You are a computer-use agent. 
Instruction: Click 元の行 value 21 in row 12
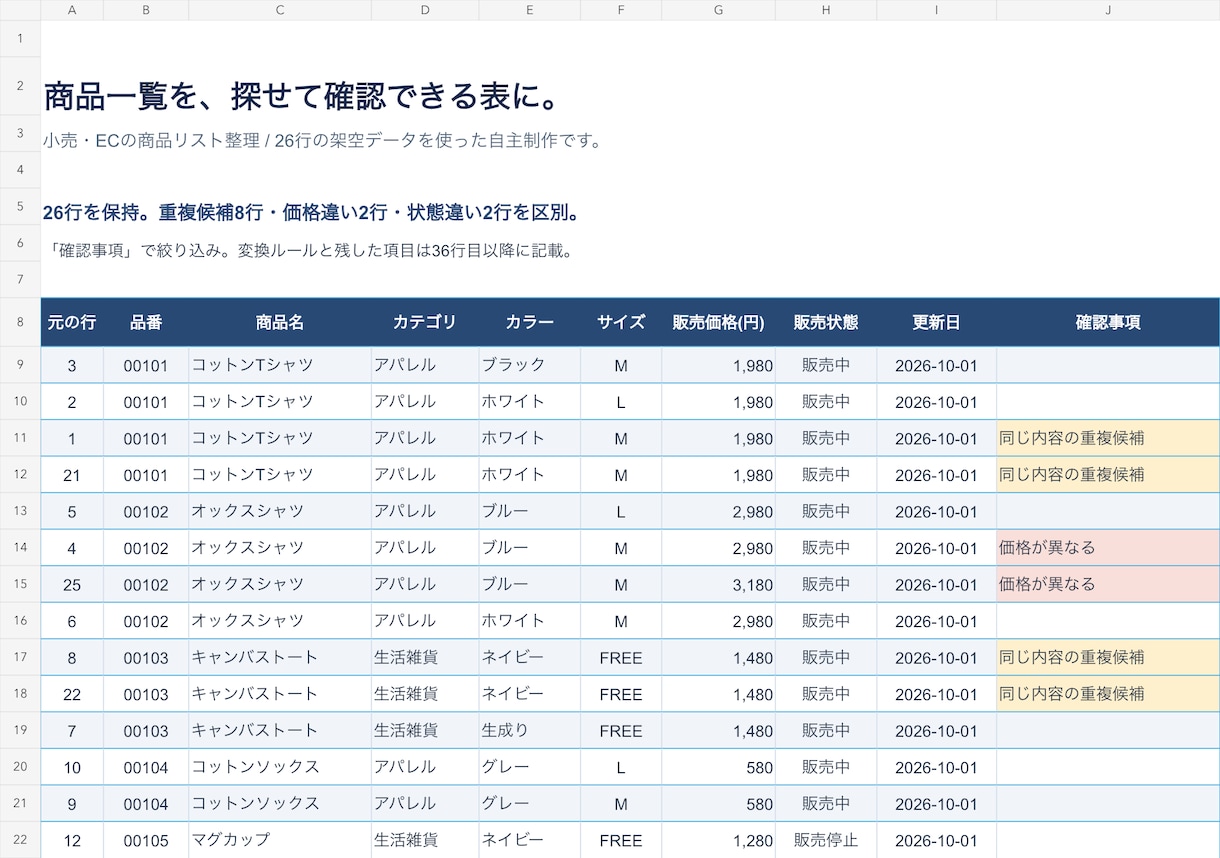72,475
